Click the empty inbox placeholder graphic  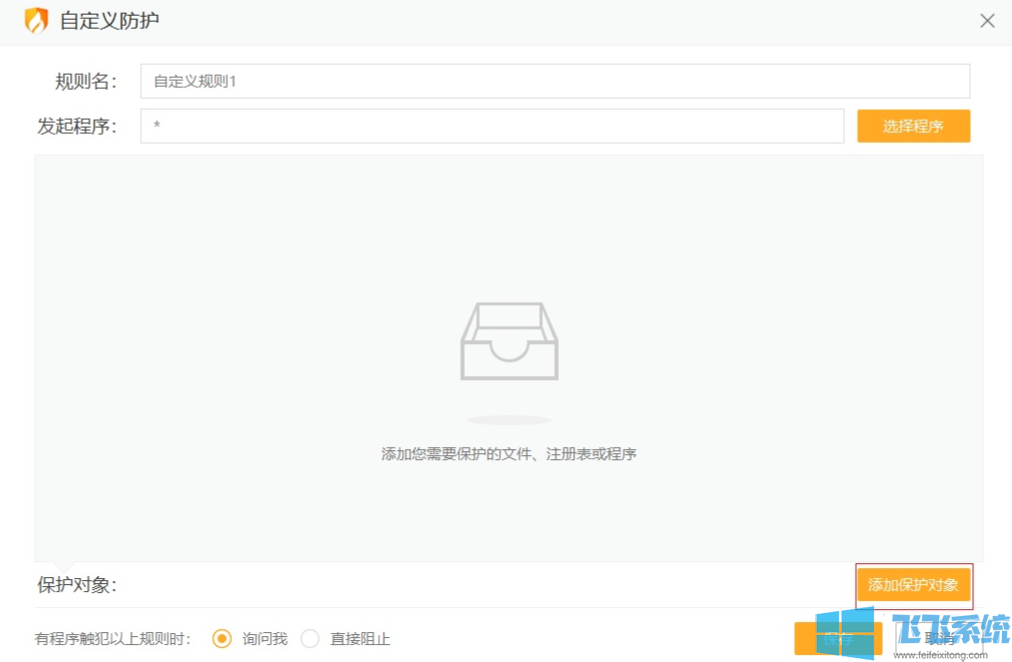click(x=510, y=342)
